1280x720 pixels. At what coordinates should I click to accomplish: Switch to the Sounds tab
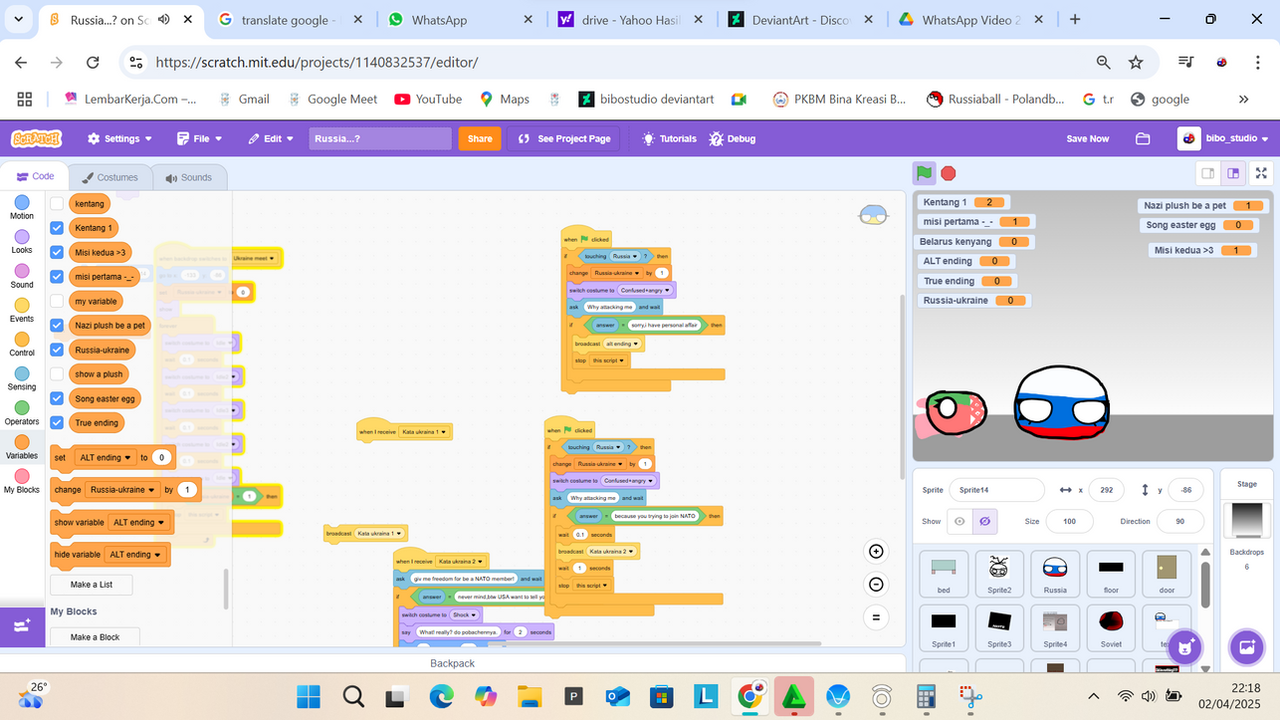click(x=189, y=177)
